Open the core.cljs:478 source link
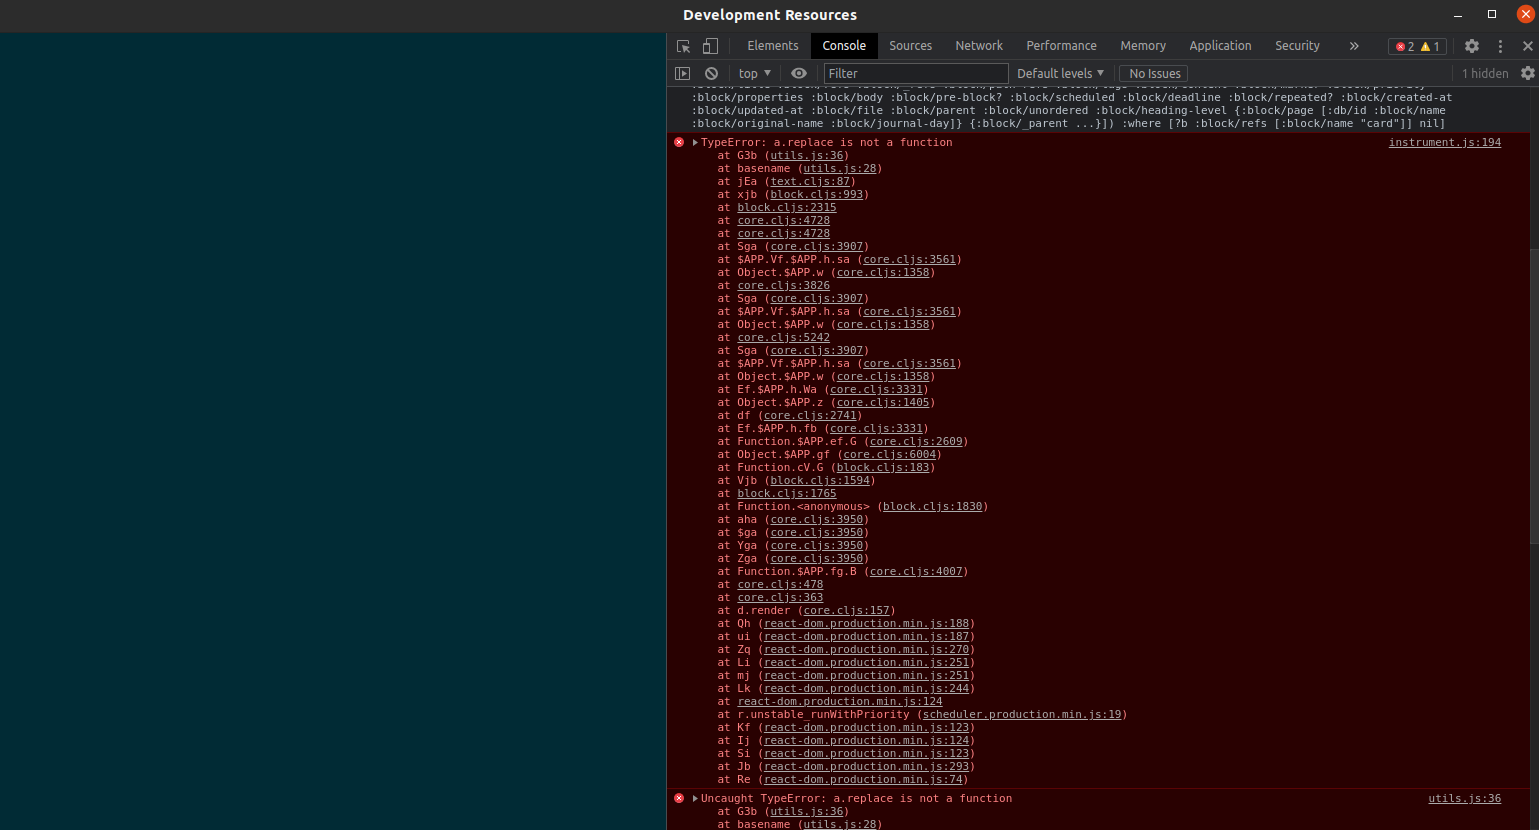Image resolution: width=1539 pixels, height=830 pixels. coord(780,585)
